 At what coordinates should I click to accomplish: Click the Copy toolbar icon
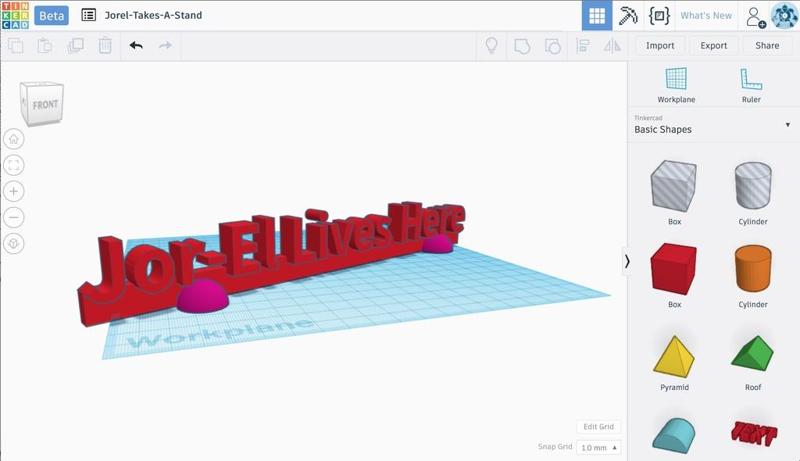(15, 46)
